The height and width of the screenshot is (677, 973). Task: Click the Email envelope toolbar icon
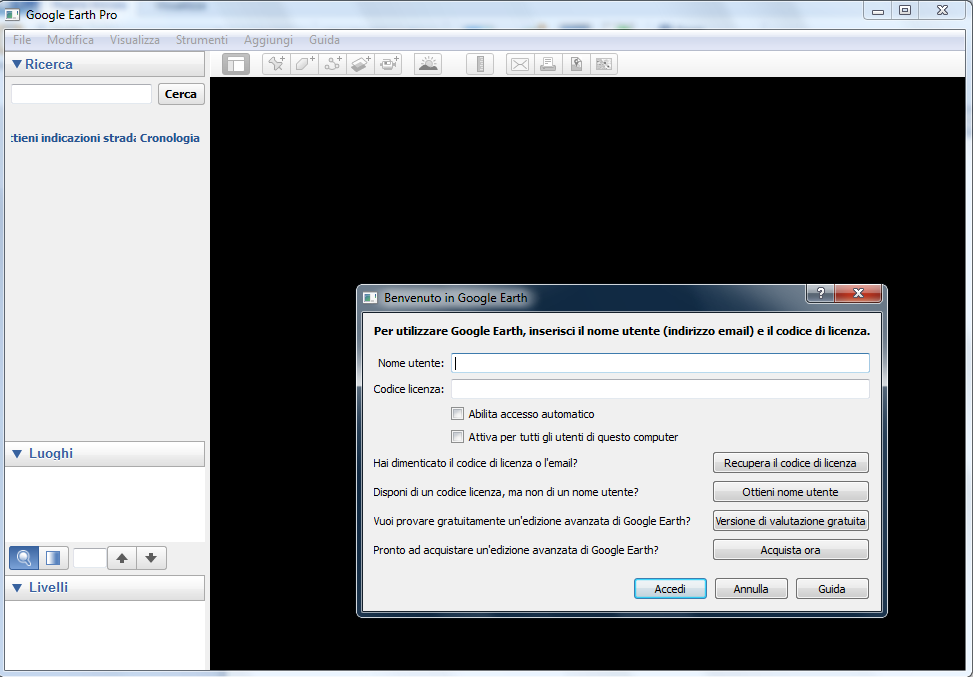point(520,64)
